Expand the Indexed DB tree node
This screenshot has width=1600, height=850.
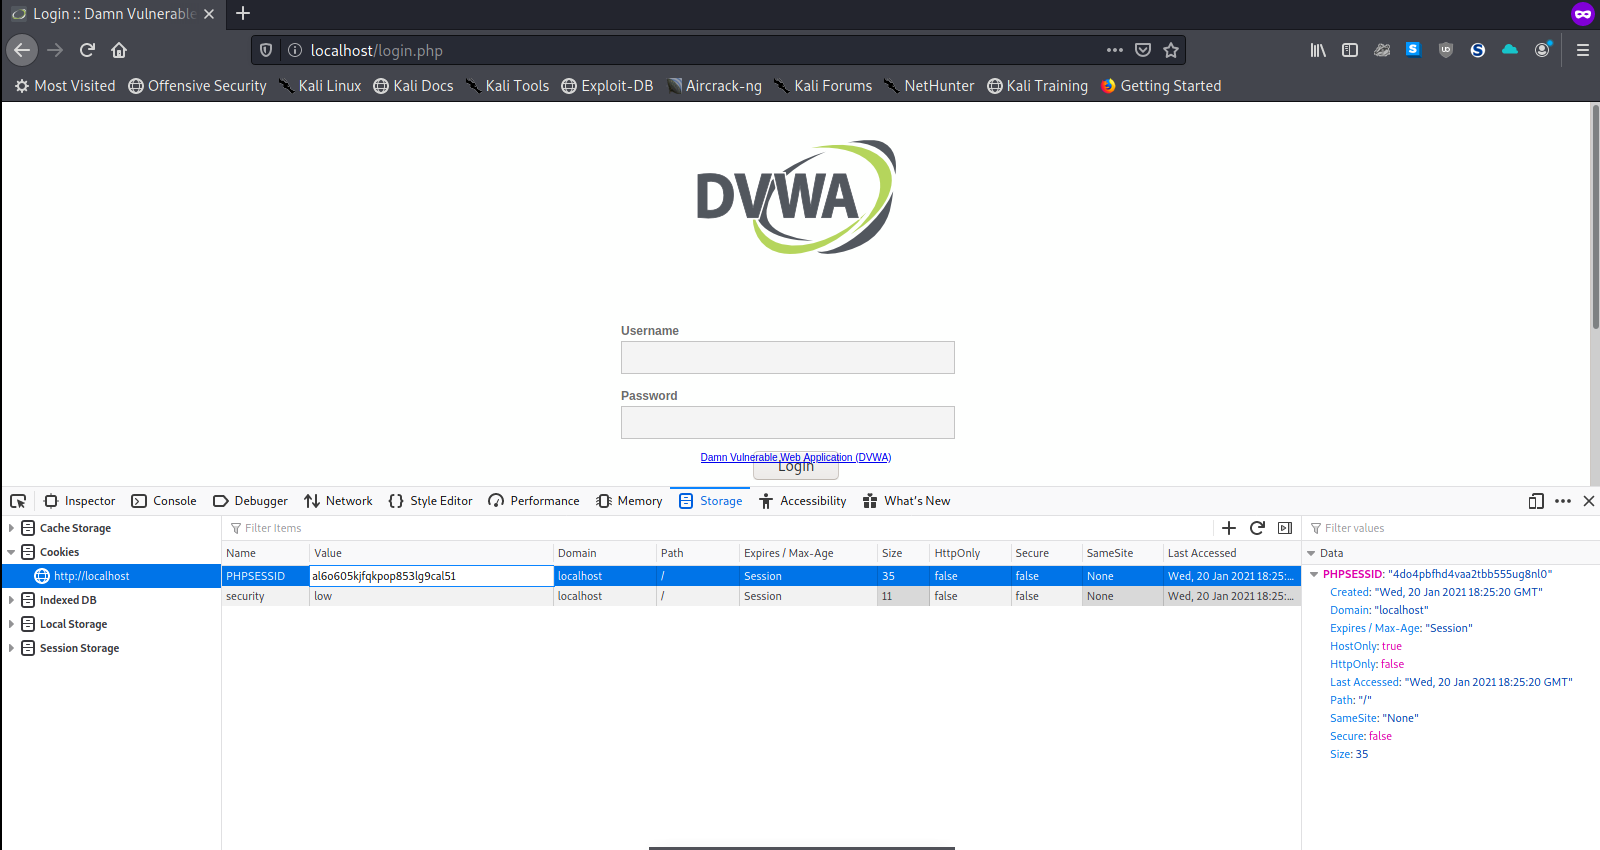[x=11, y=600]
